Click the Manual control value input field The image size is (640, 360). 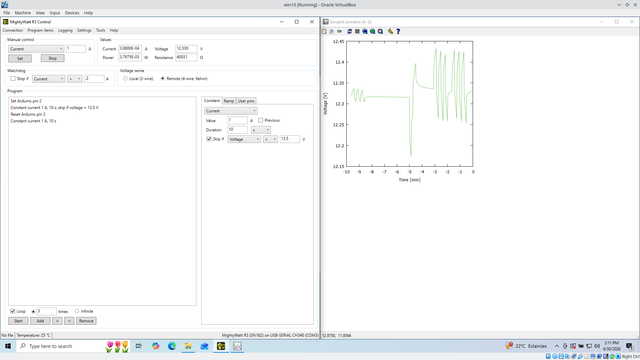coord(76,49)
